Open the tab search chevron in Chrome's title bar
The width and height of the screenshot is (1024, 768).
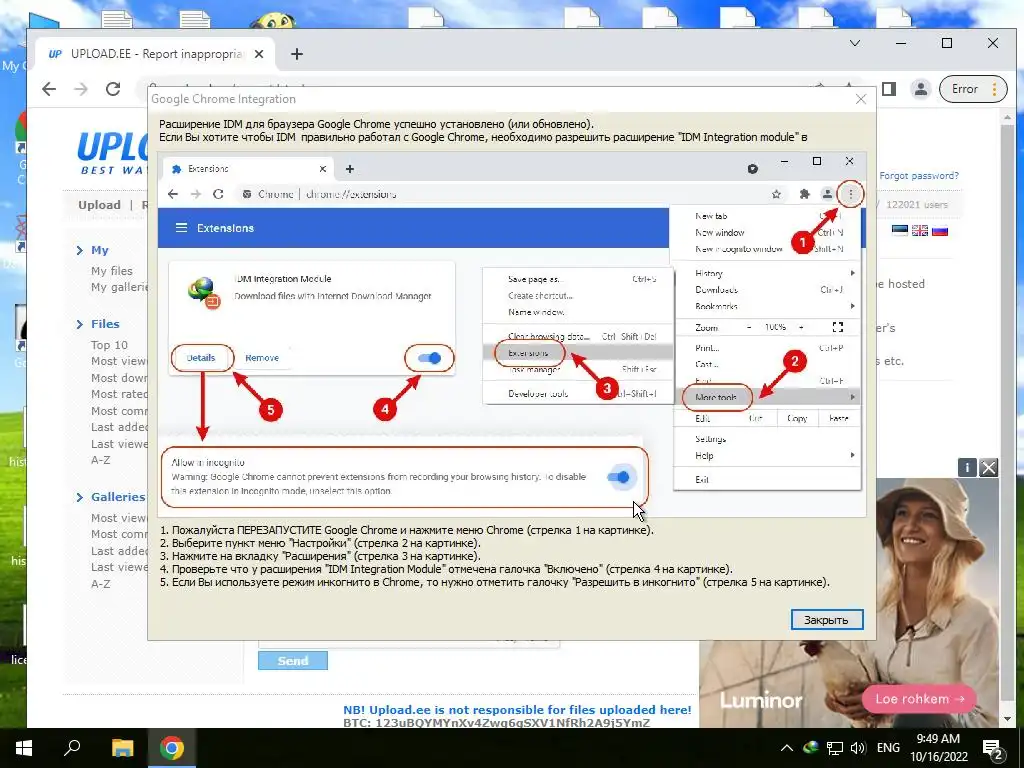point(854,43)
